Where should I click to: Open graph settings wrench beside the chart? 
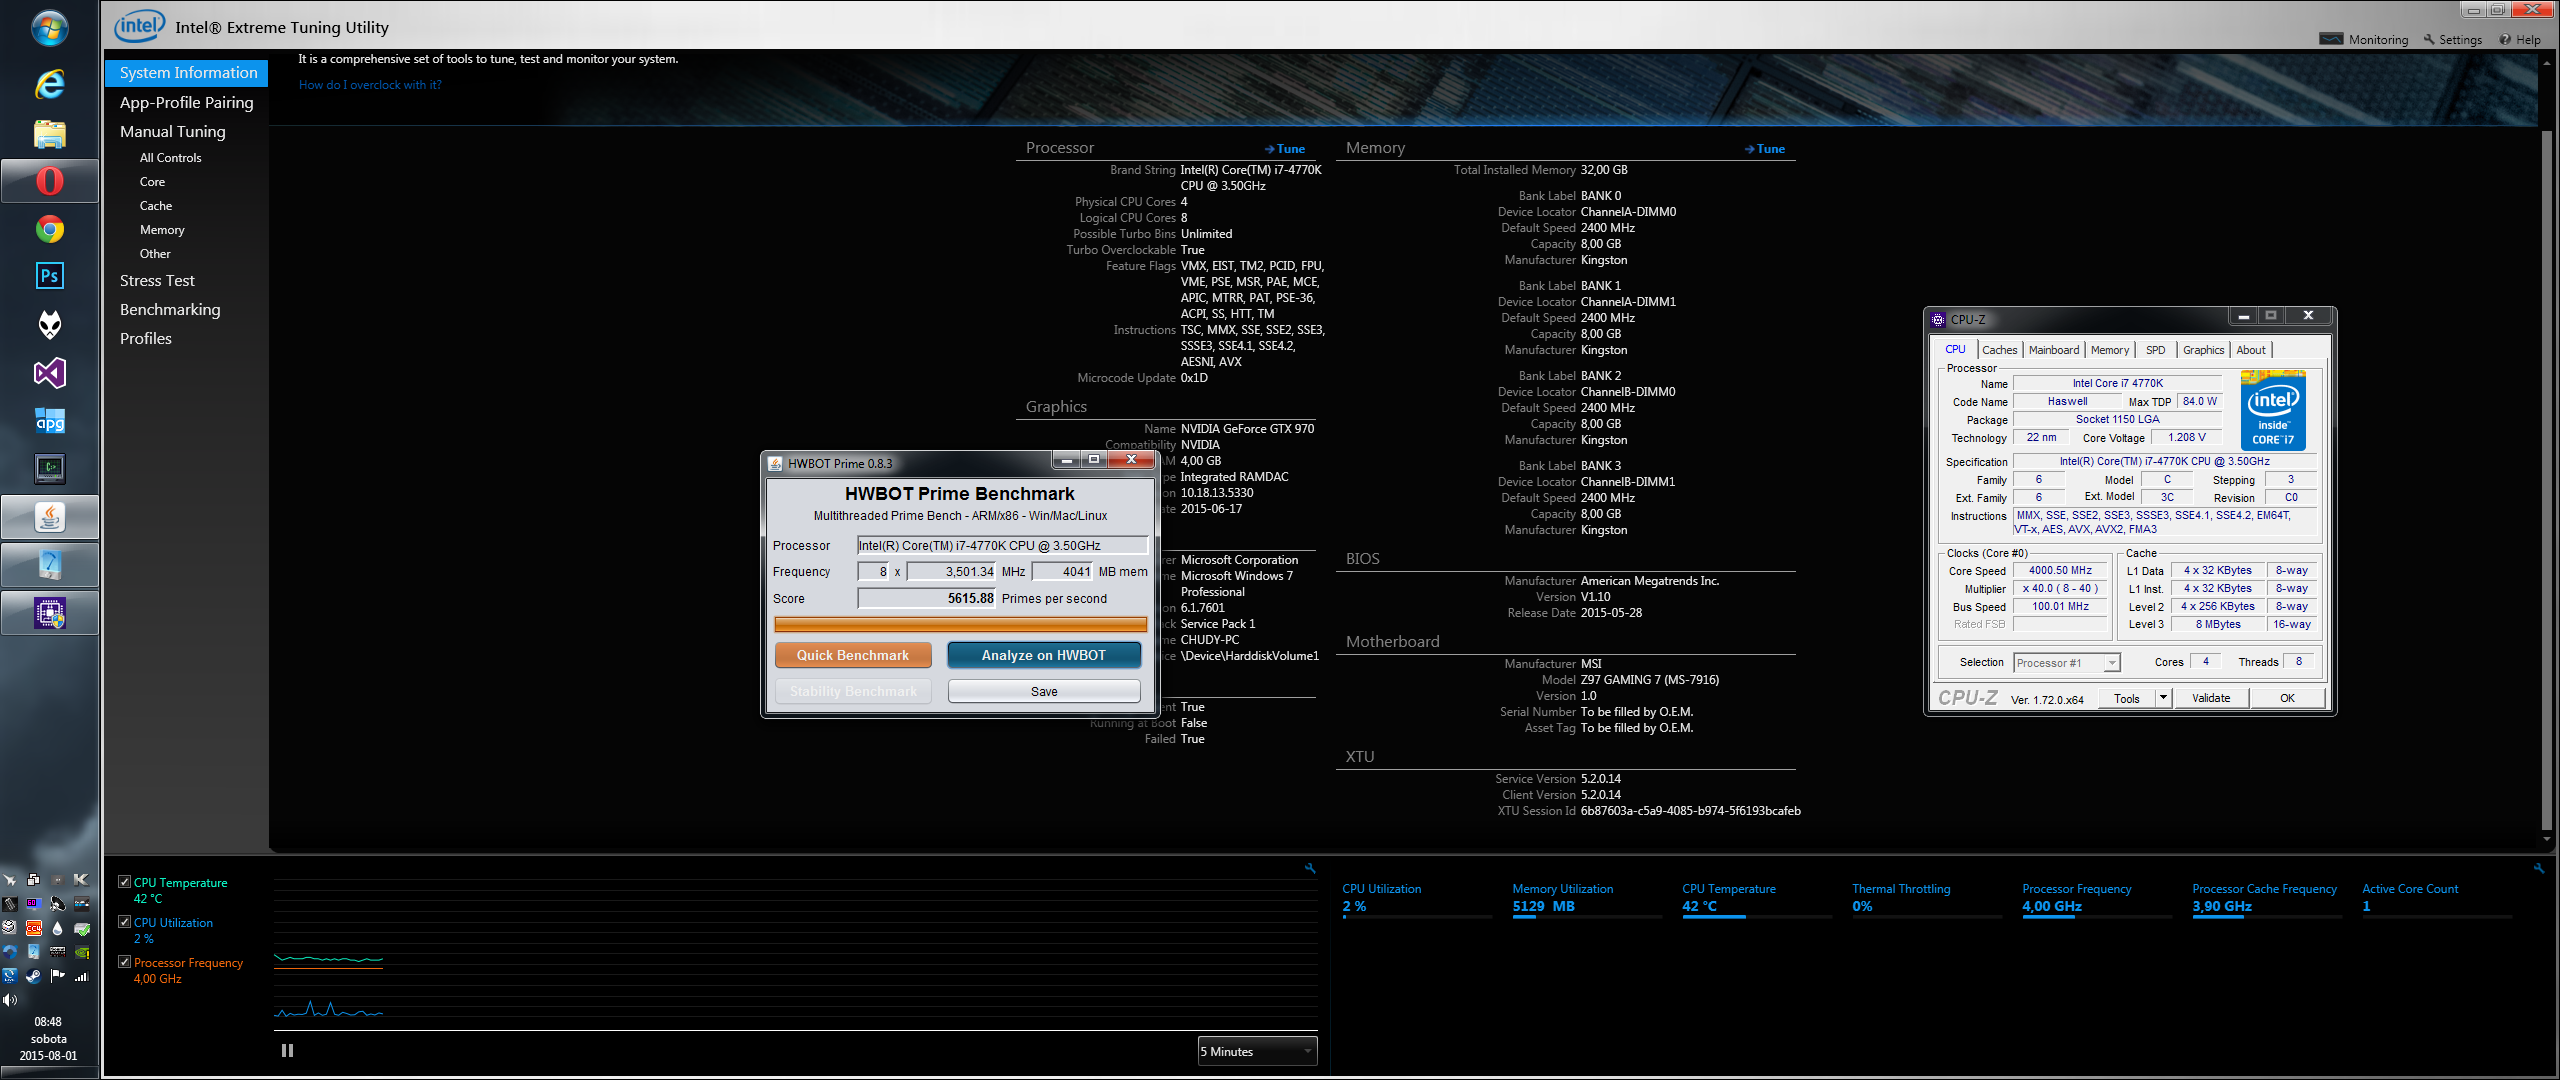[x=1310, y=868]
